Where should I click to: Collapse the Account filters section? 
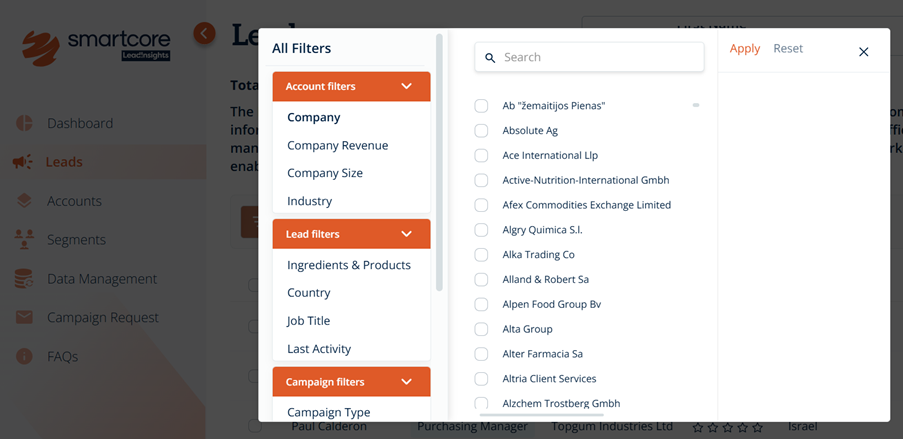(x=406, y=87)
